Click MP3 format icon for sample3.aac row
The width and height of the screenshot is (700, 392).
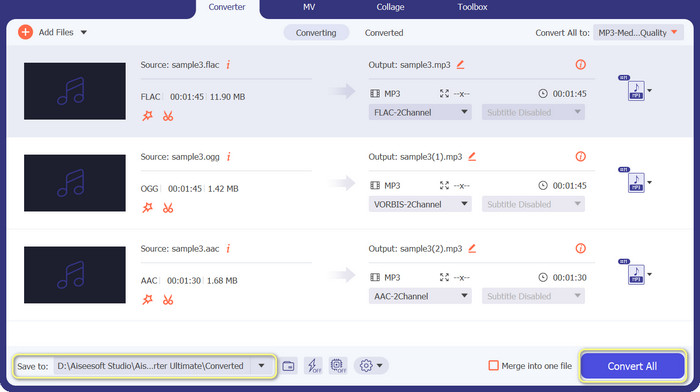[x=636, y=274]
